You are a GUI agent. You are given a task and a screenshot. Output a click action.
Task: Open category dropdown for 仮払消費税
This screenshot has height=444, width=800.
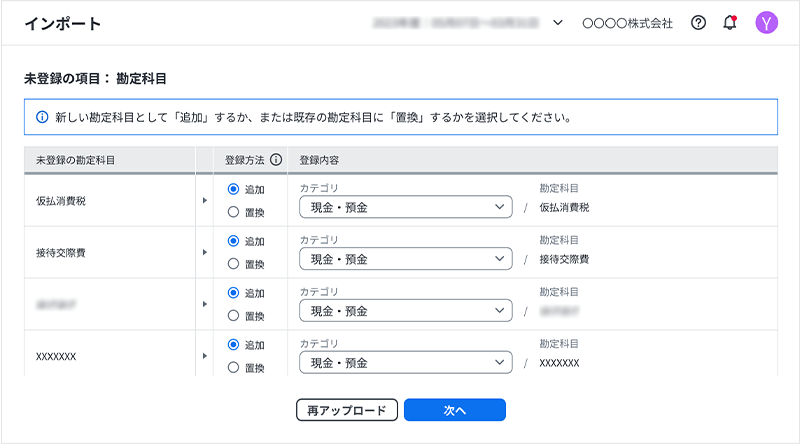click(x=406, y=207)
